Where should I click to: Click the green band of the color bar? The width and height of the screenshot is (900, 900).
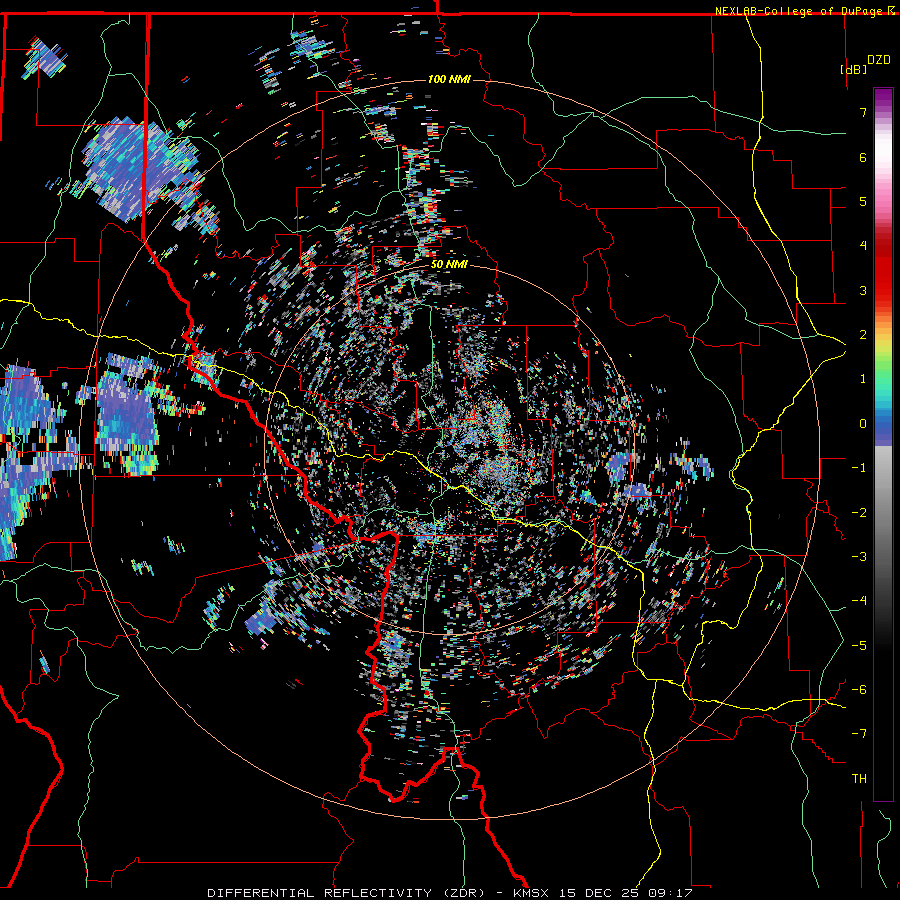(x=883, y=370)
